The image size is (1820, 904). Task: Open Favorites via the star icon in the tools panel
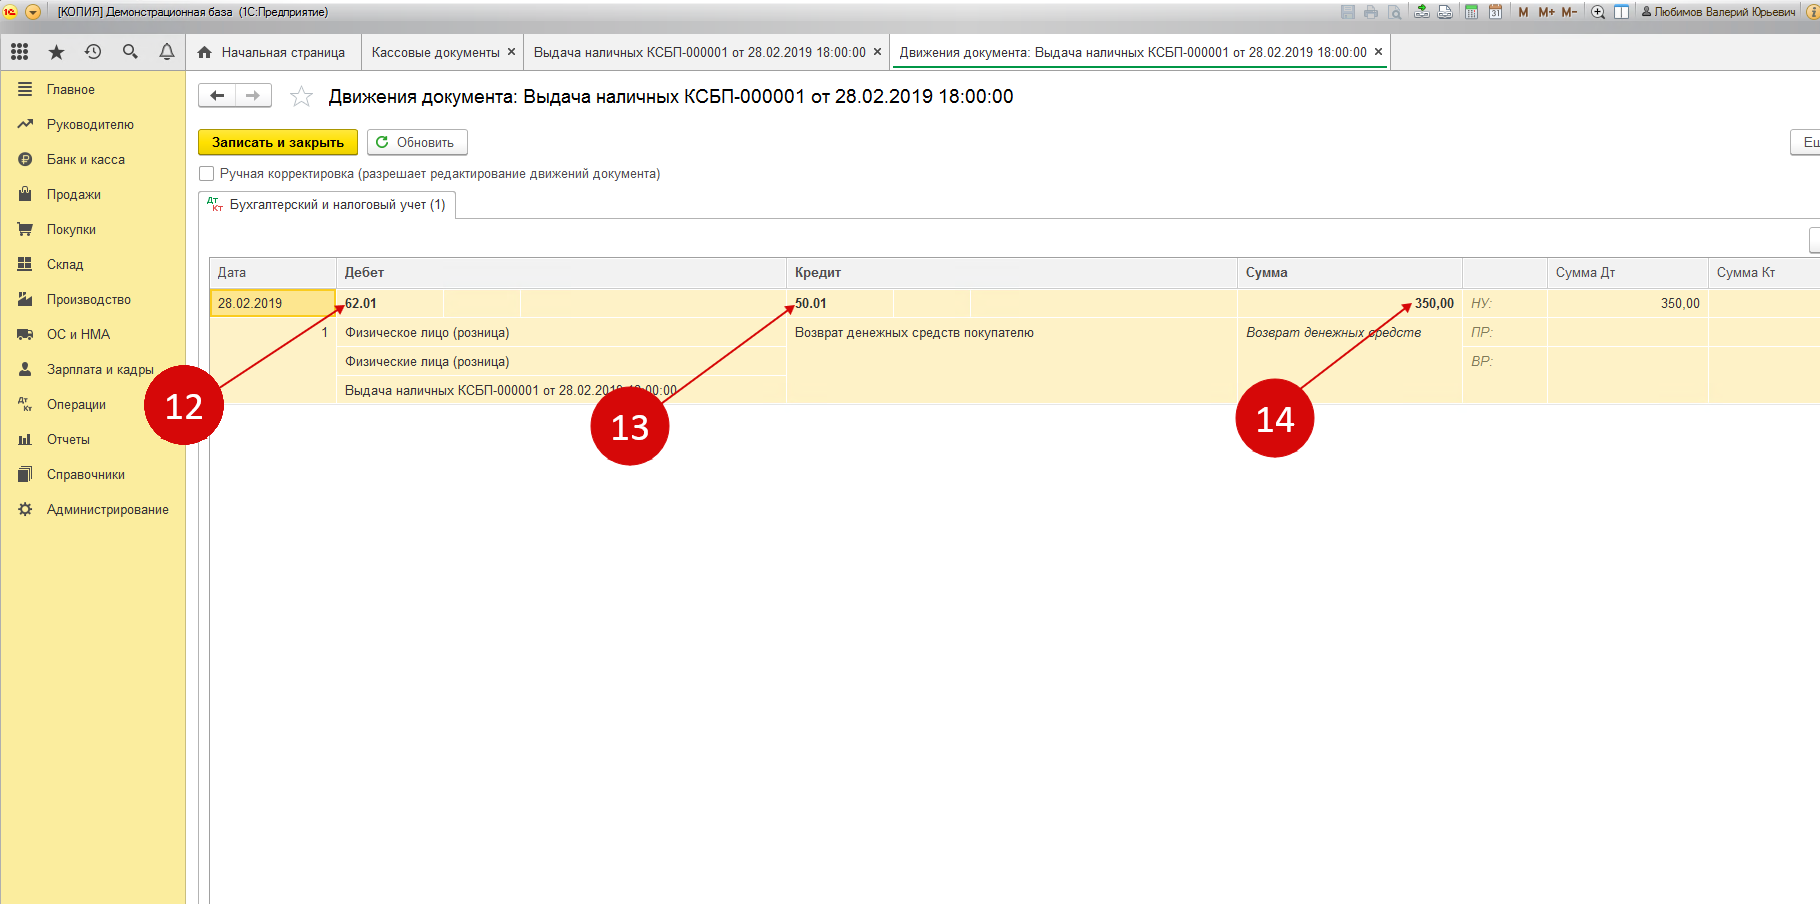(56, 52)
